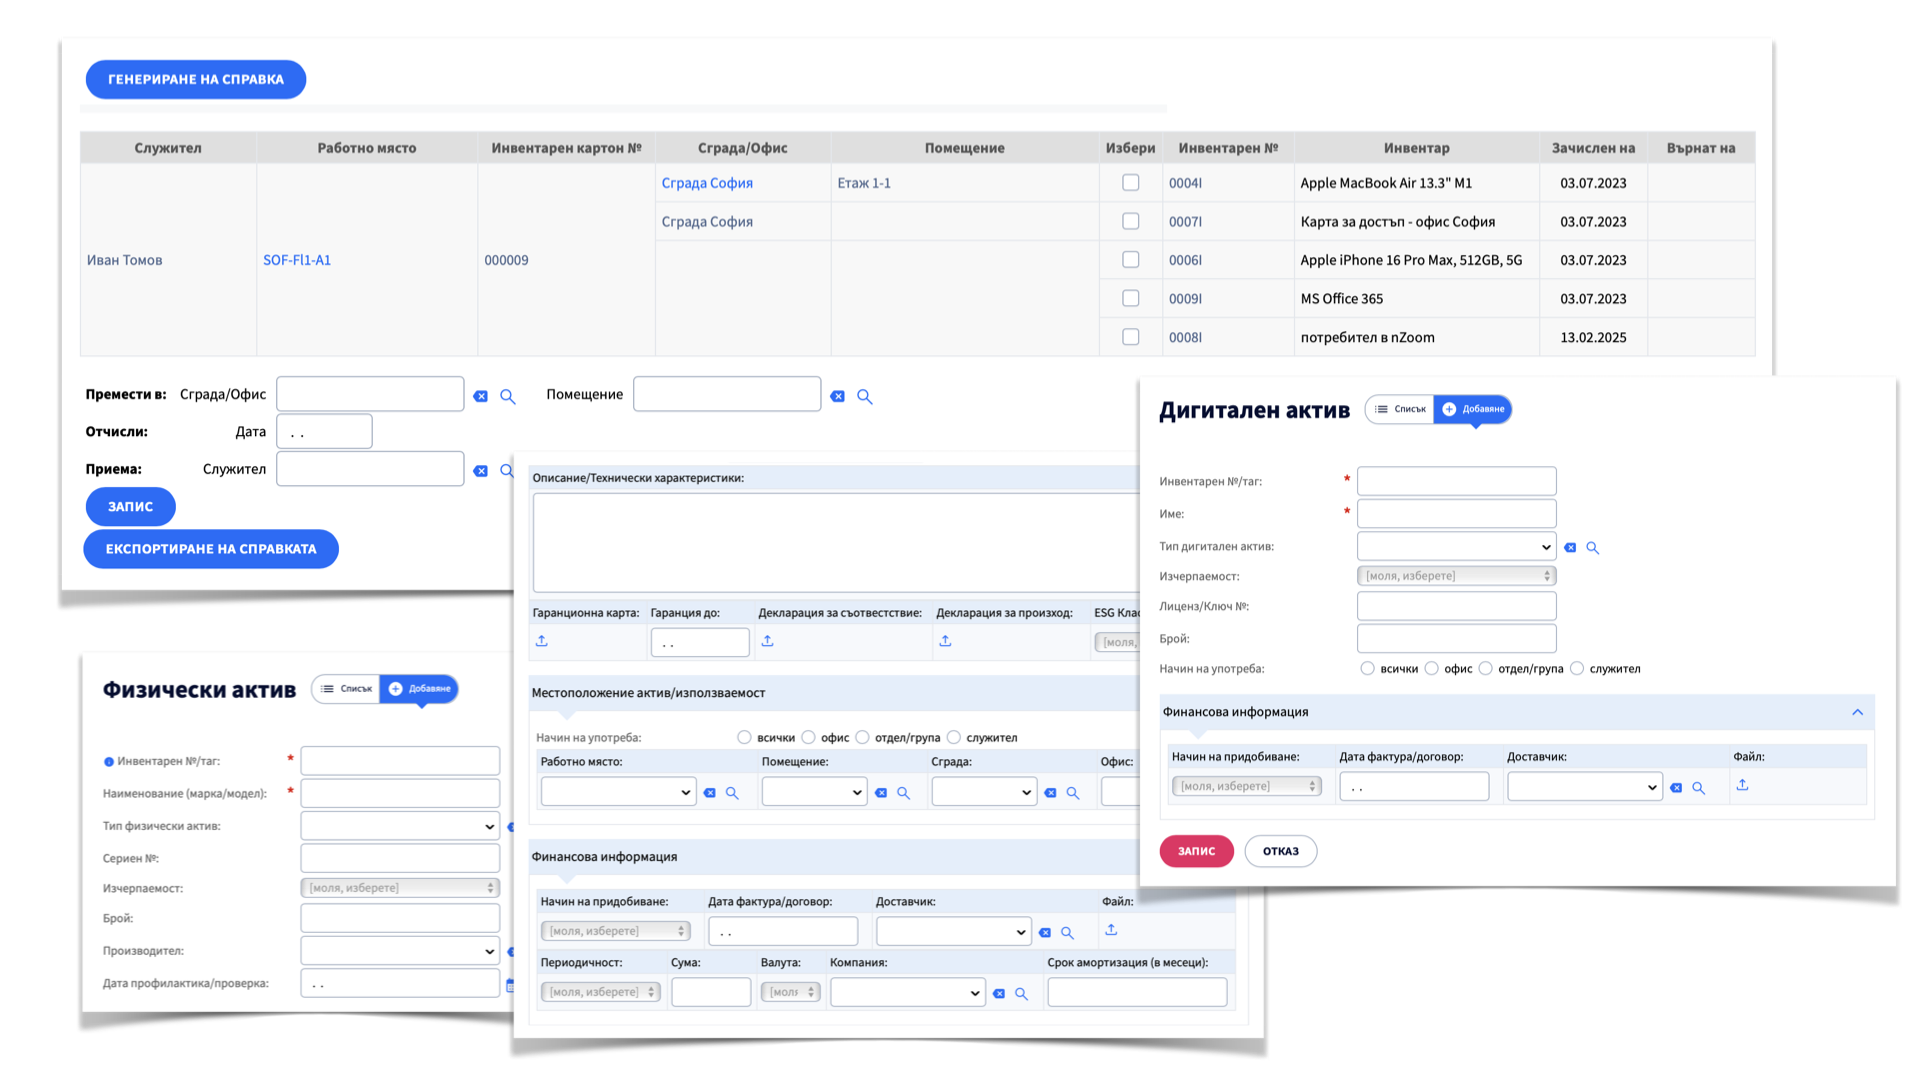Open Валута dropdown
Image resolution: width=1920 pixels, height=1080 pixels.
[790, 992]
